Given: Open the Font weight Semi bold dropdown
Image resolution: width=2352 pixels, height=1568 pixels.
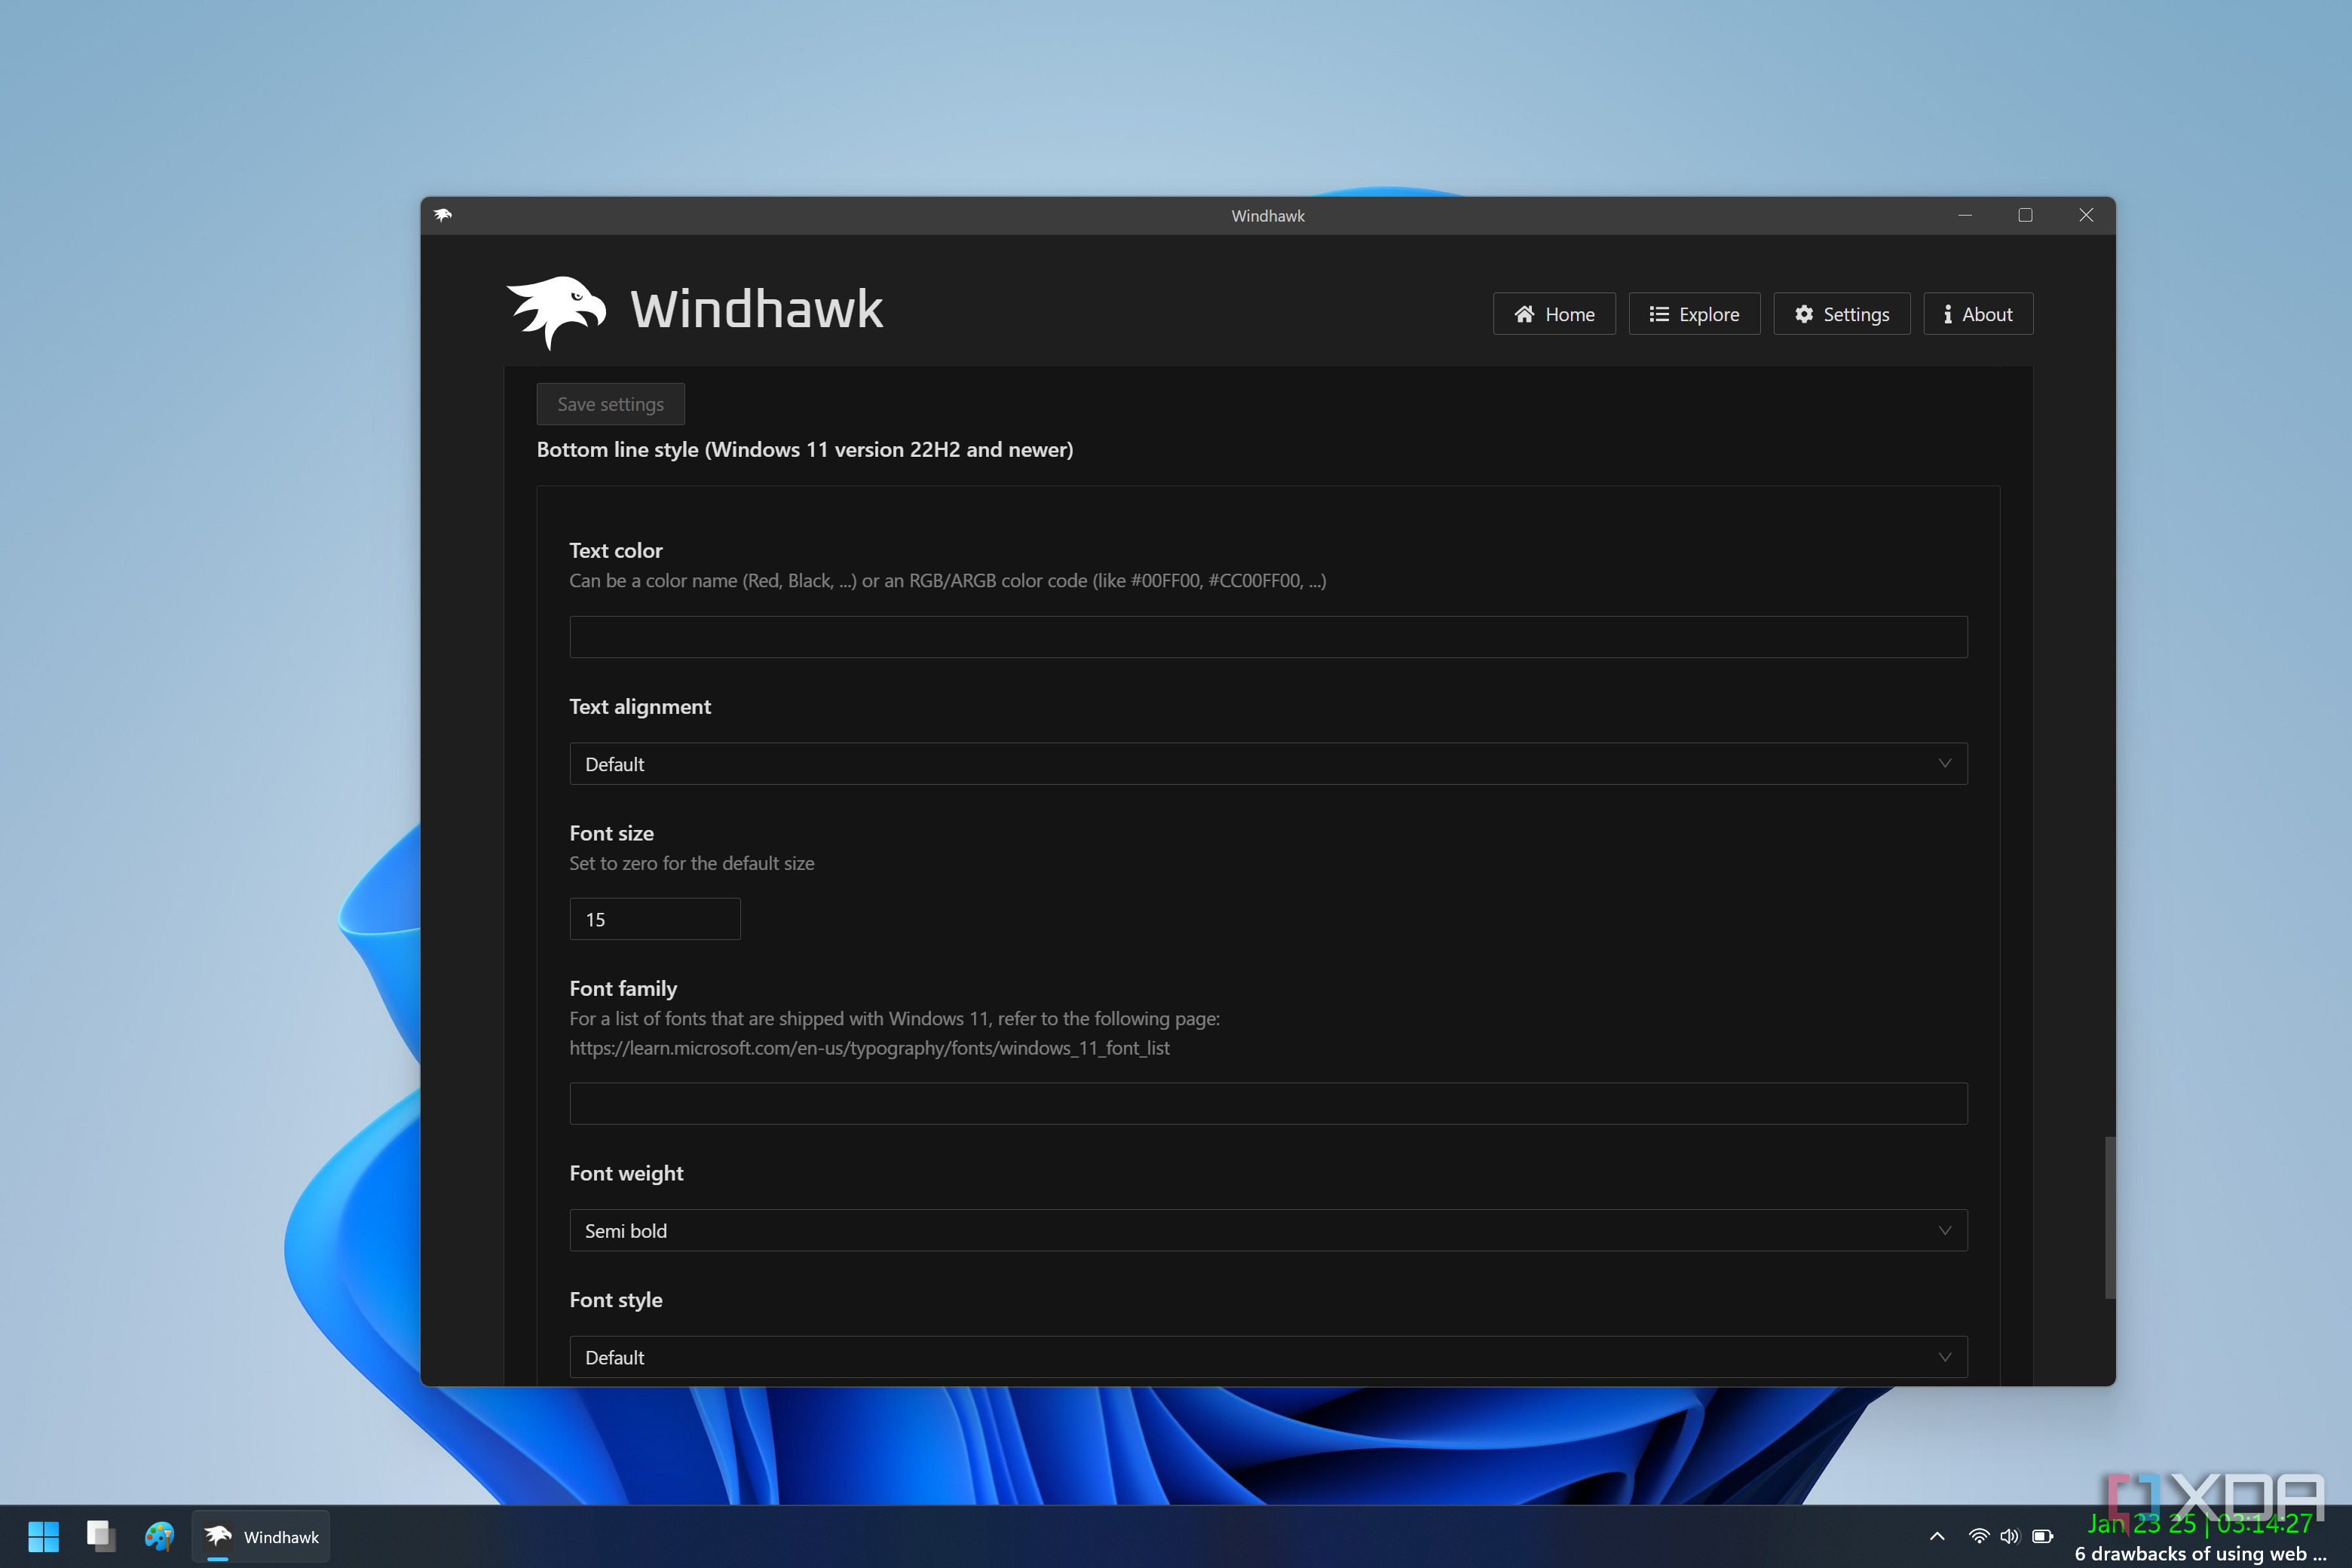Looking at the screenshot, I should coord(1268,1230).
